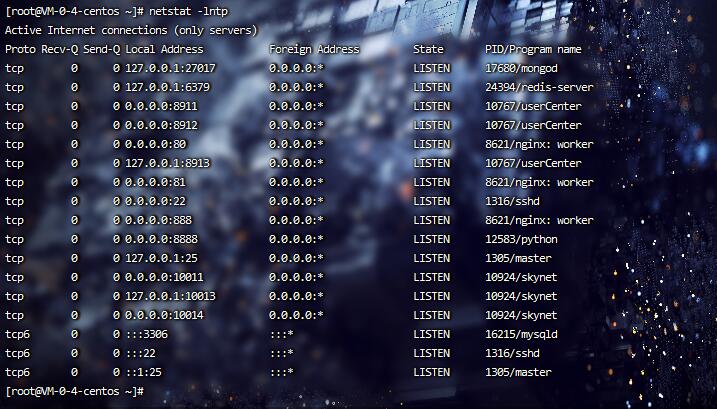Select the PID/Program name column header
Image resolution: width=717 pixels, height=409 pixels.
pyautogui.click(x=531, y=49)
